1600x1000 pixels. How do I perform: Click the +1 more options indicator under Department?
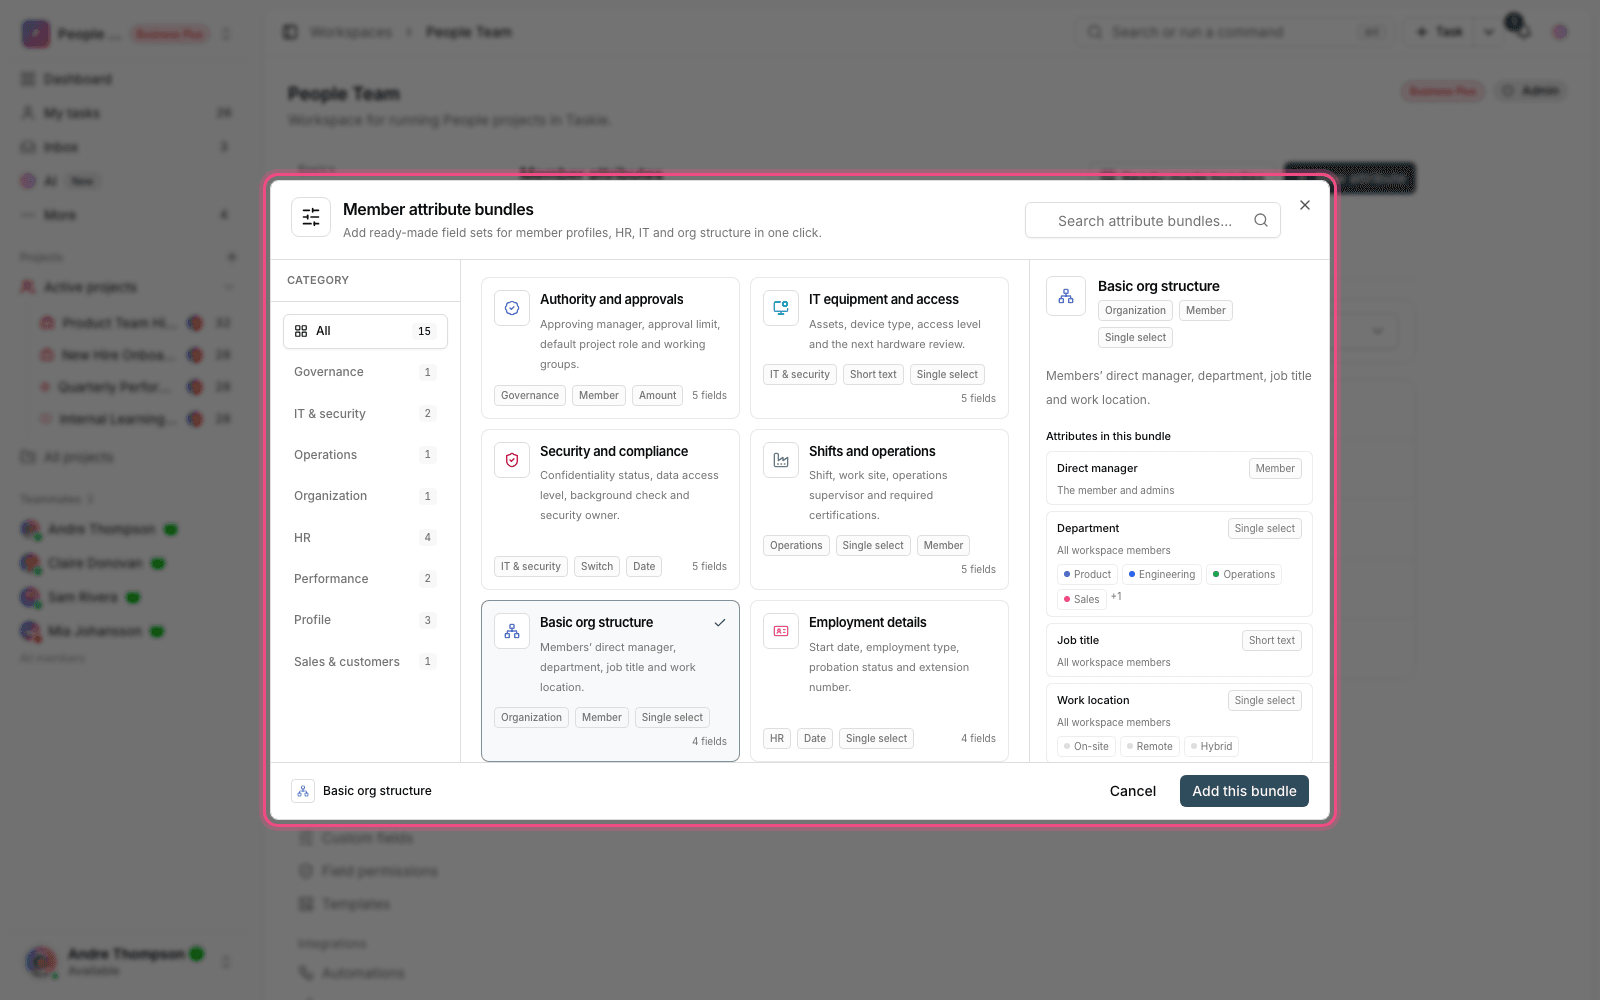(x=1116, y=597)
